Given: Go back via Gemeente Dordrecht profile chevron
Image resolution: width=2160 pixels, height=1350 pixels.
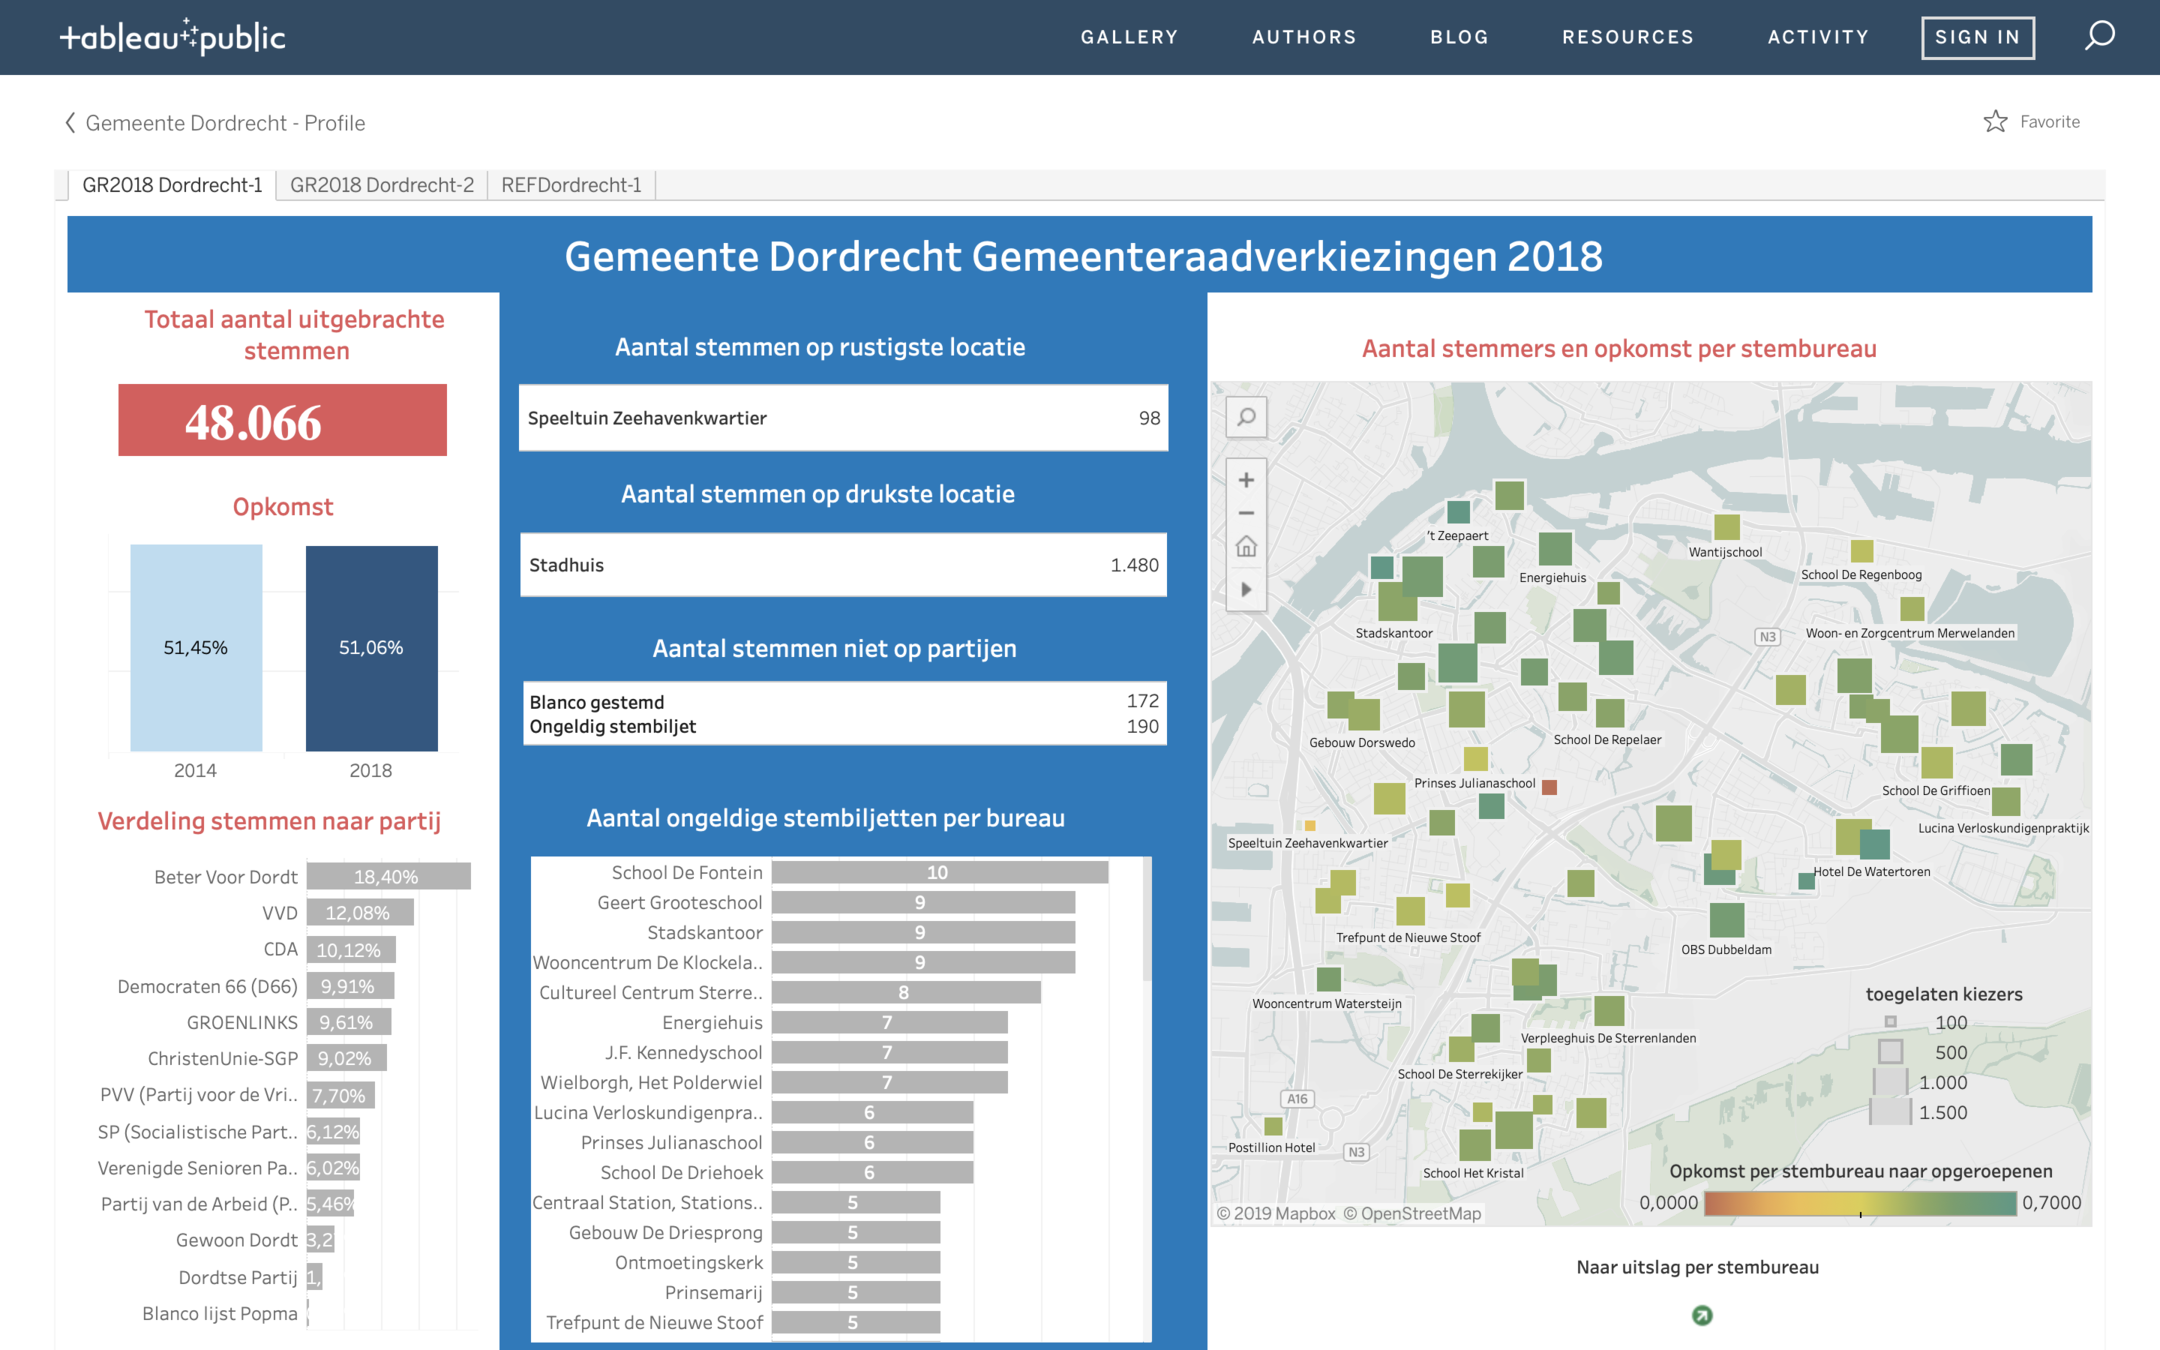Looking at the screenshot, I should [x=70, y=123].
